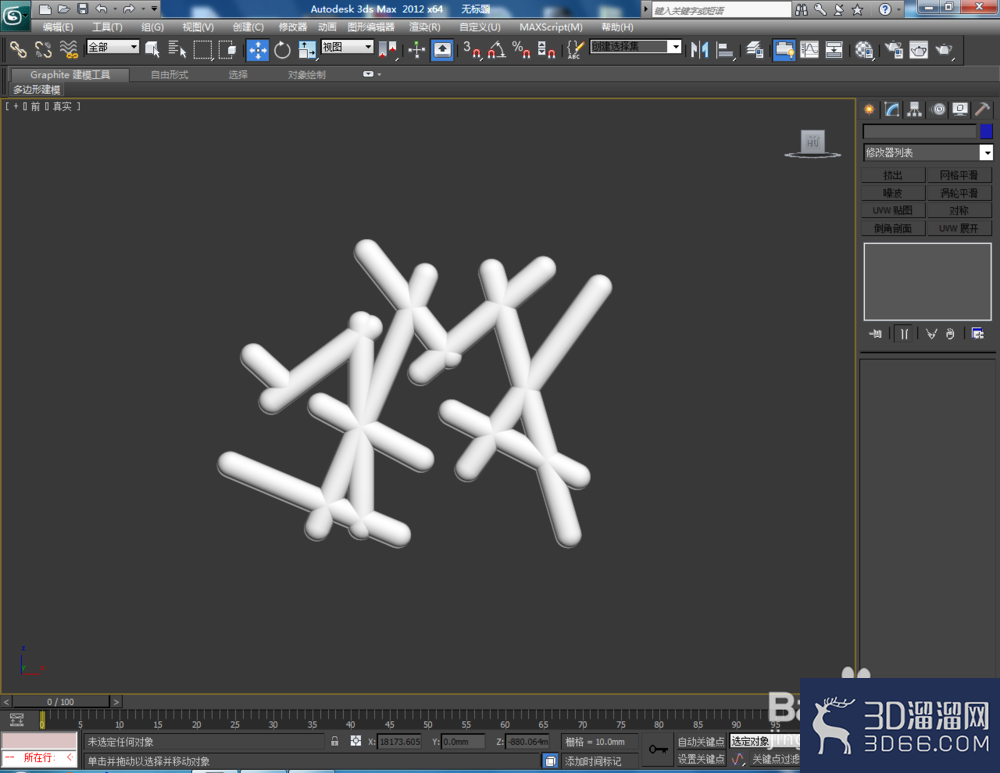This screenshot has height=773, width=1000.
Task: Toggle the Angle Snap magnet
Action: [497, 50]
